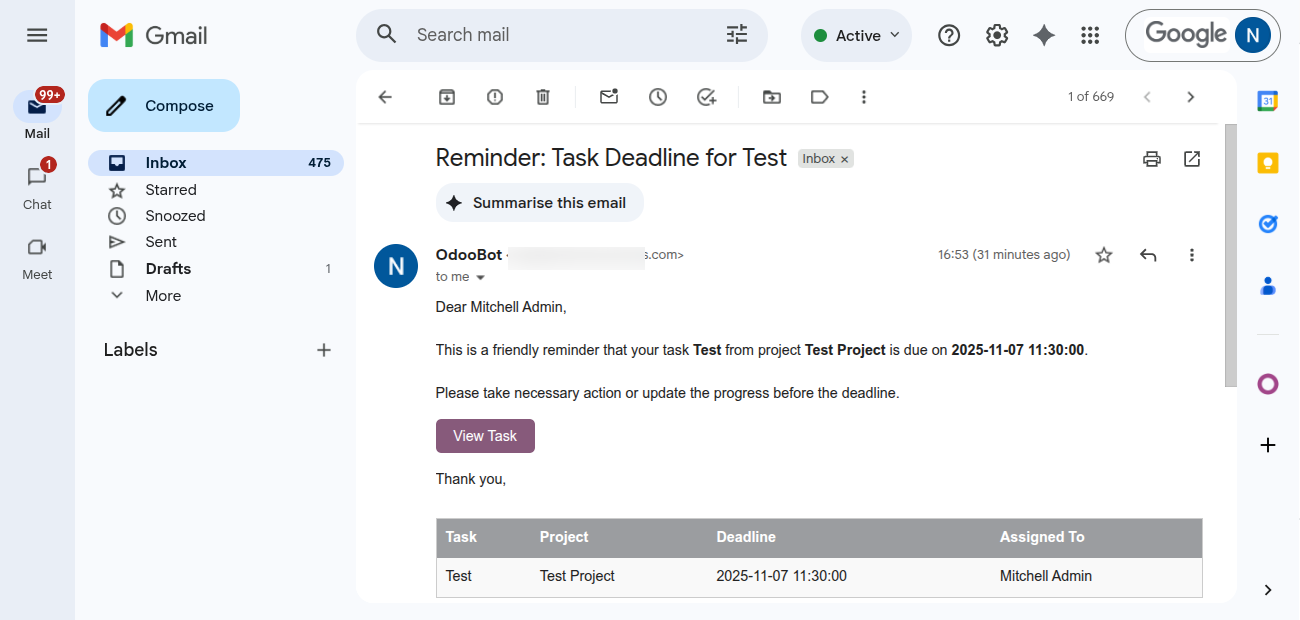The image size is (1300, 620).
Task: Open the Inbox folder
Action: pyautogui.click(x=216, y=163)
